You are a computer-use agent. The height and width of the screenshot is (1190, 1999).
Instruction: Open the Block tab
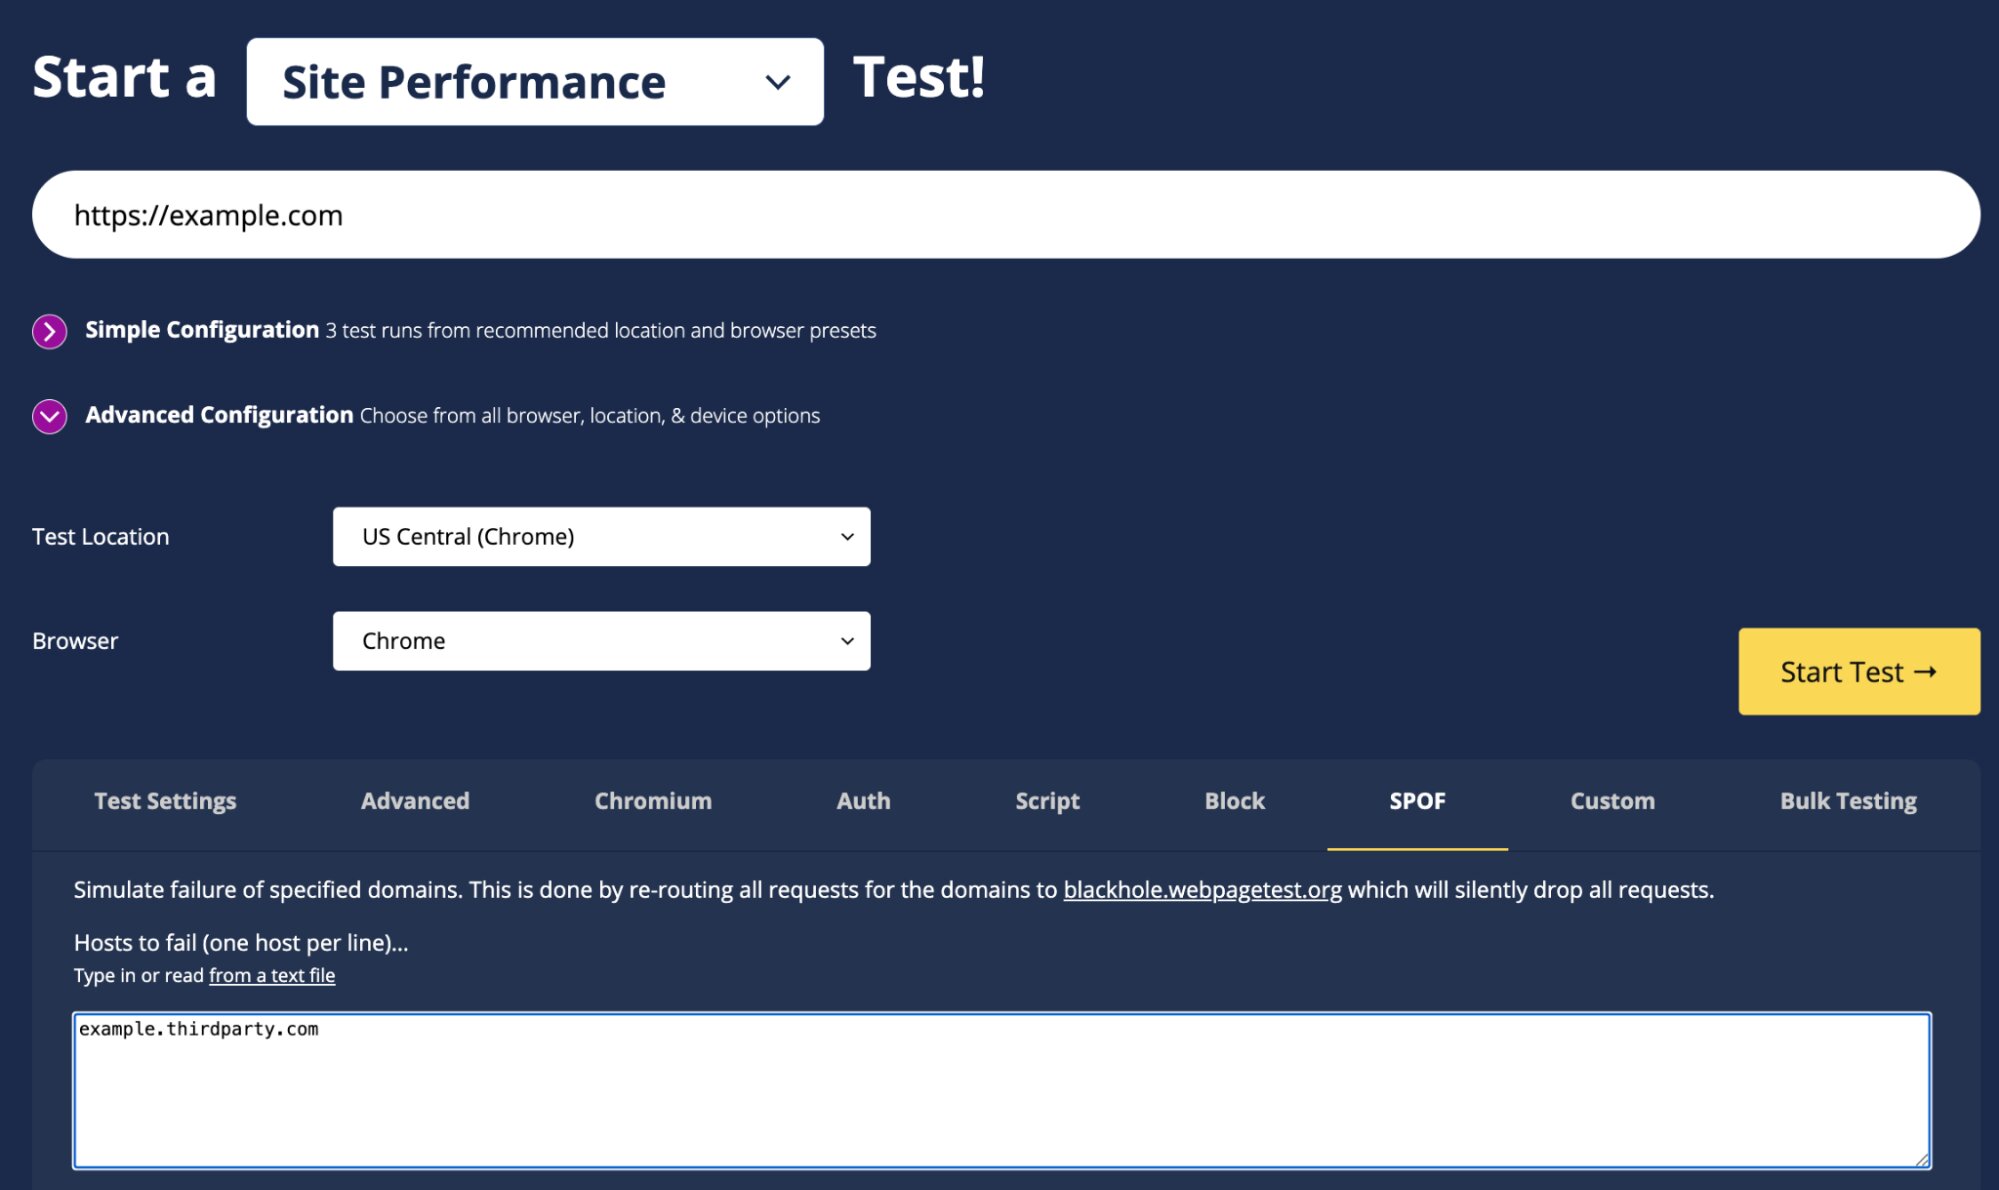[x=1234, y=800]
